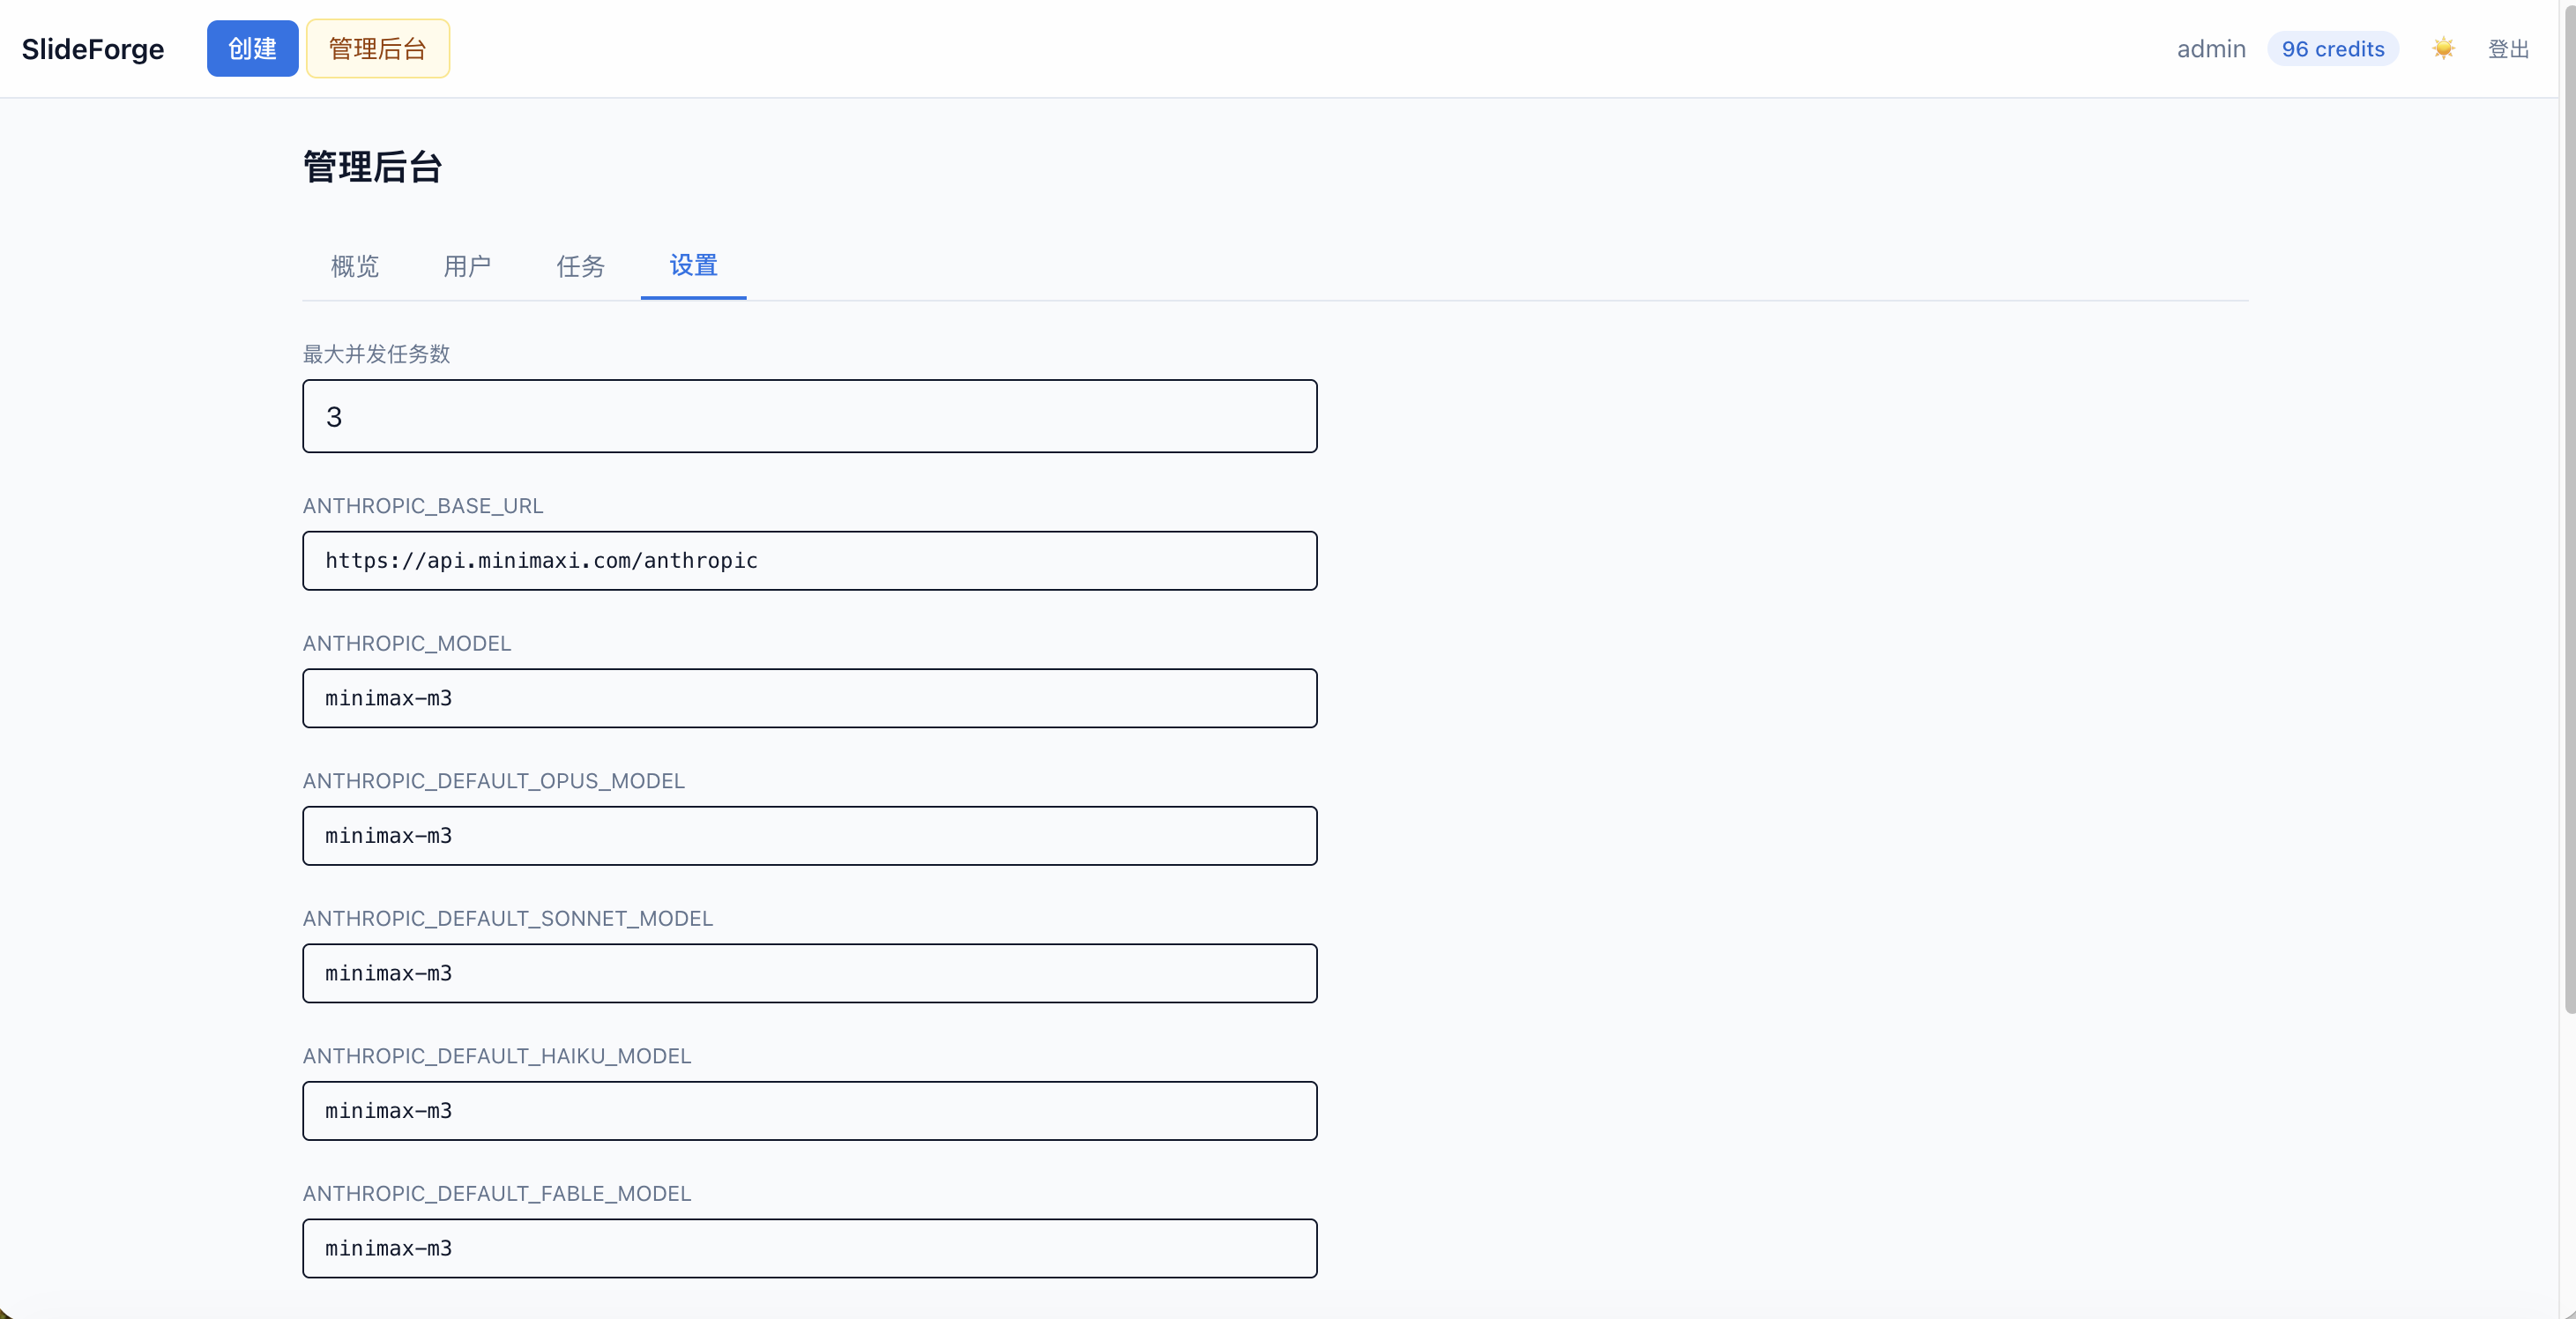This screenshot has height=1319, width=2576.
Task: Click the SlideForge logo
Action: point(93,49)
